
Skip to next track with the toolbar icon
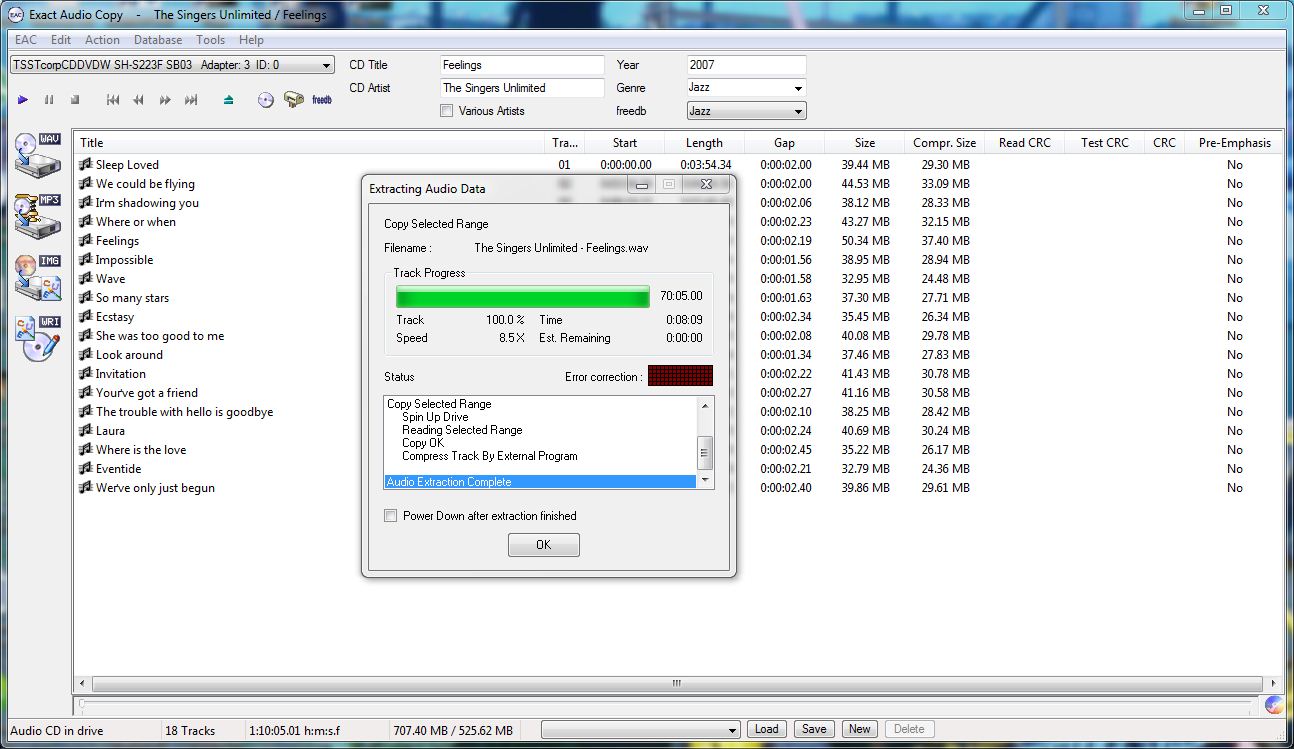tap(191, 100)
